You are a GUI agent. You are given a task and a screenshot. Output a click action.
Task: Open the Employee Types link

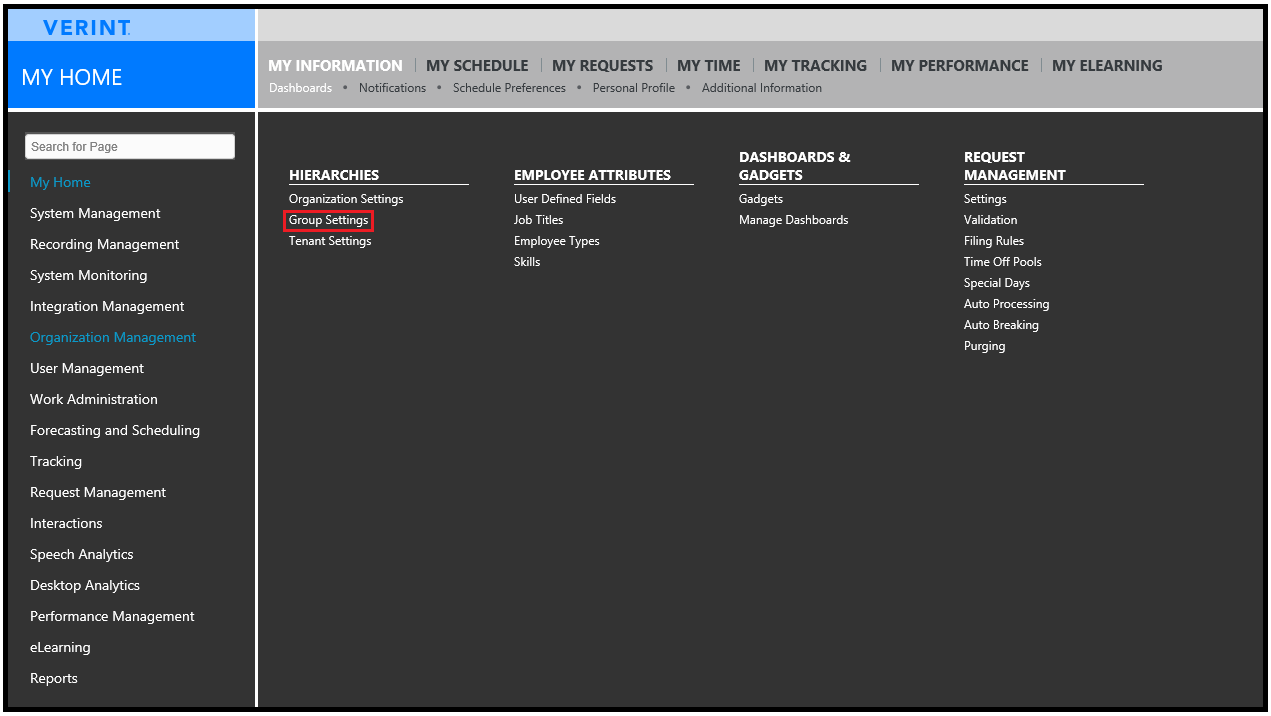[557, 241]
